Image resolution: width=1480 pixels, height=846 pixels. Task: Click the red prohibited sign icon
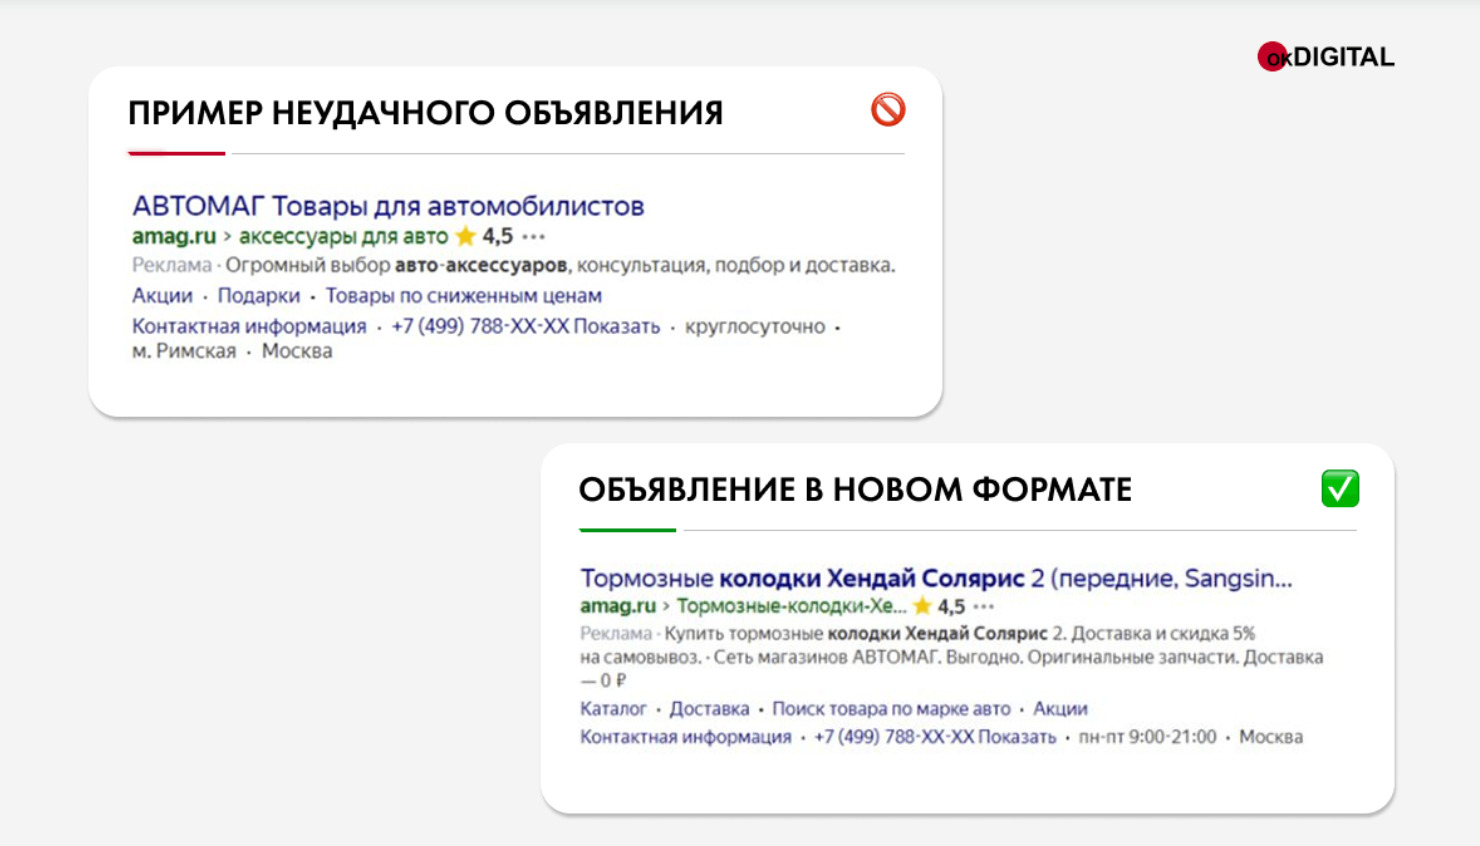click(x=887, y=109)
